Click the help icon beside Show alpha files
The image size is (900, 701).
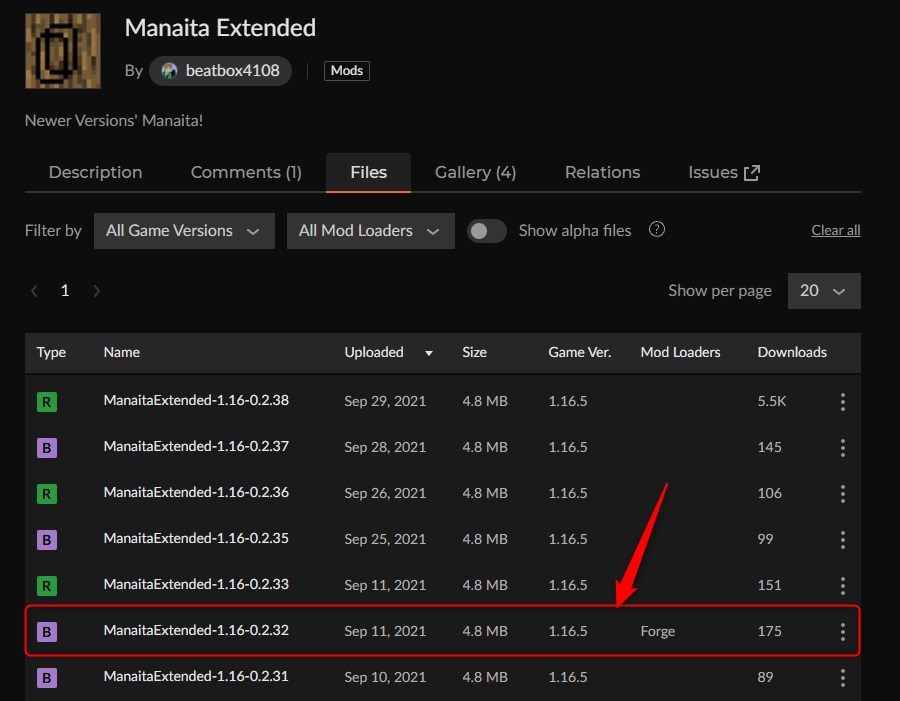tap(657, 230)
